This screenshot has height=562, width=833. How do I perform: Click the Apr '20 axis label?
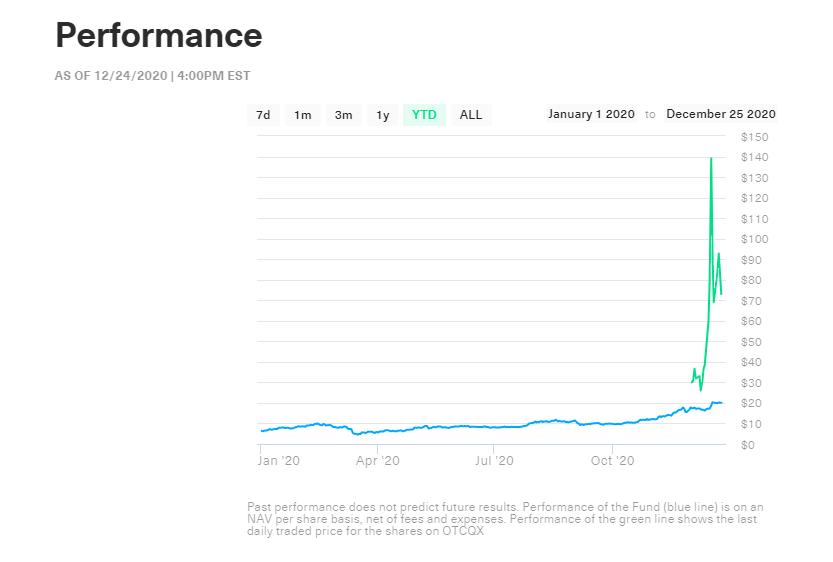click(377, 461)
